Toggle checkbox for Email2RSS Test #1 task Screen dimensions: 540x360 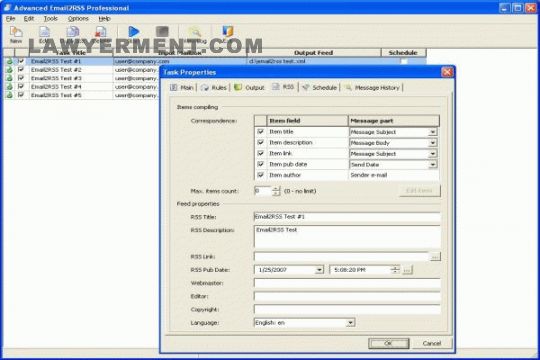(21, 61)
